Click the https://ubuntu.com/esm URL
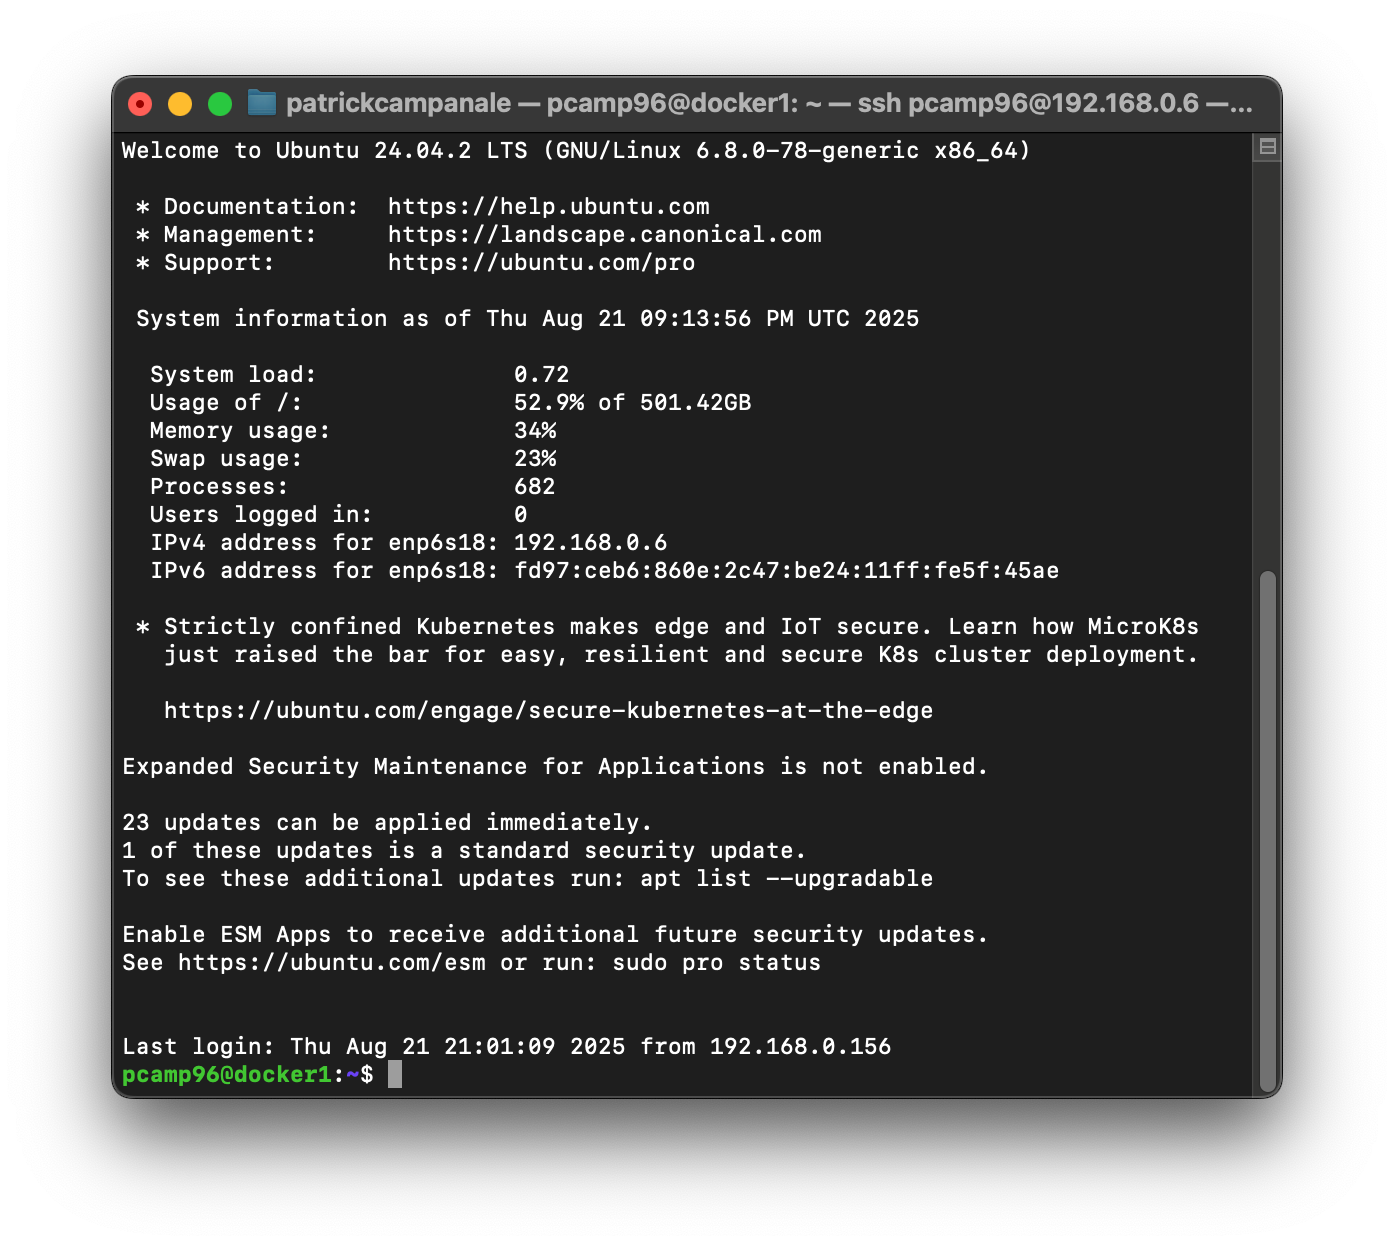1394x1246 pixels. 332,963
